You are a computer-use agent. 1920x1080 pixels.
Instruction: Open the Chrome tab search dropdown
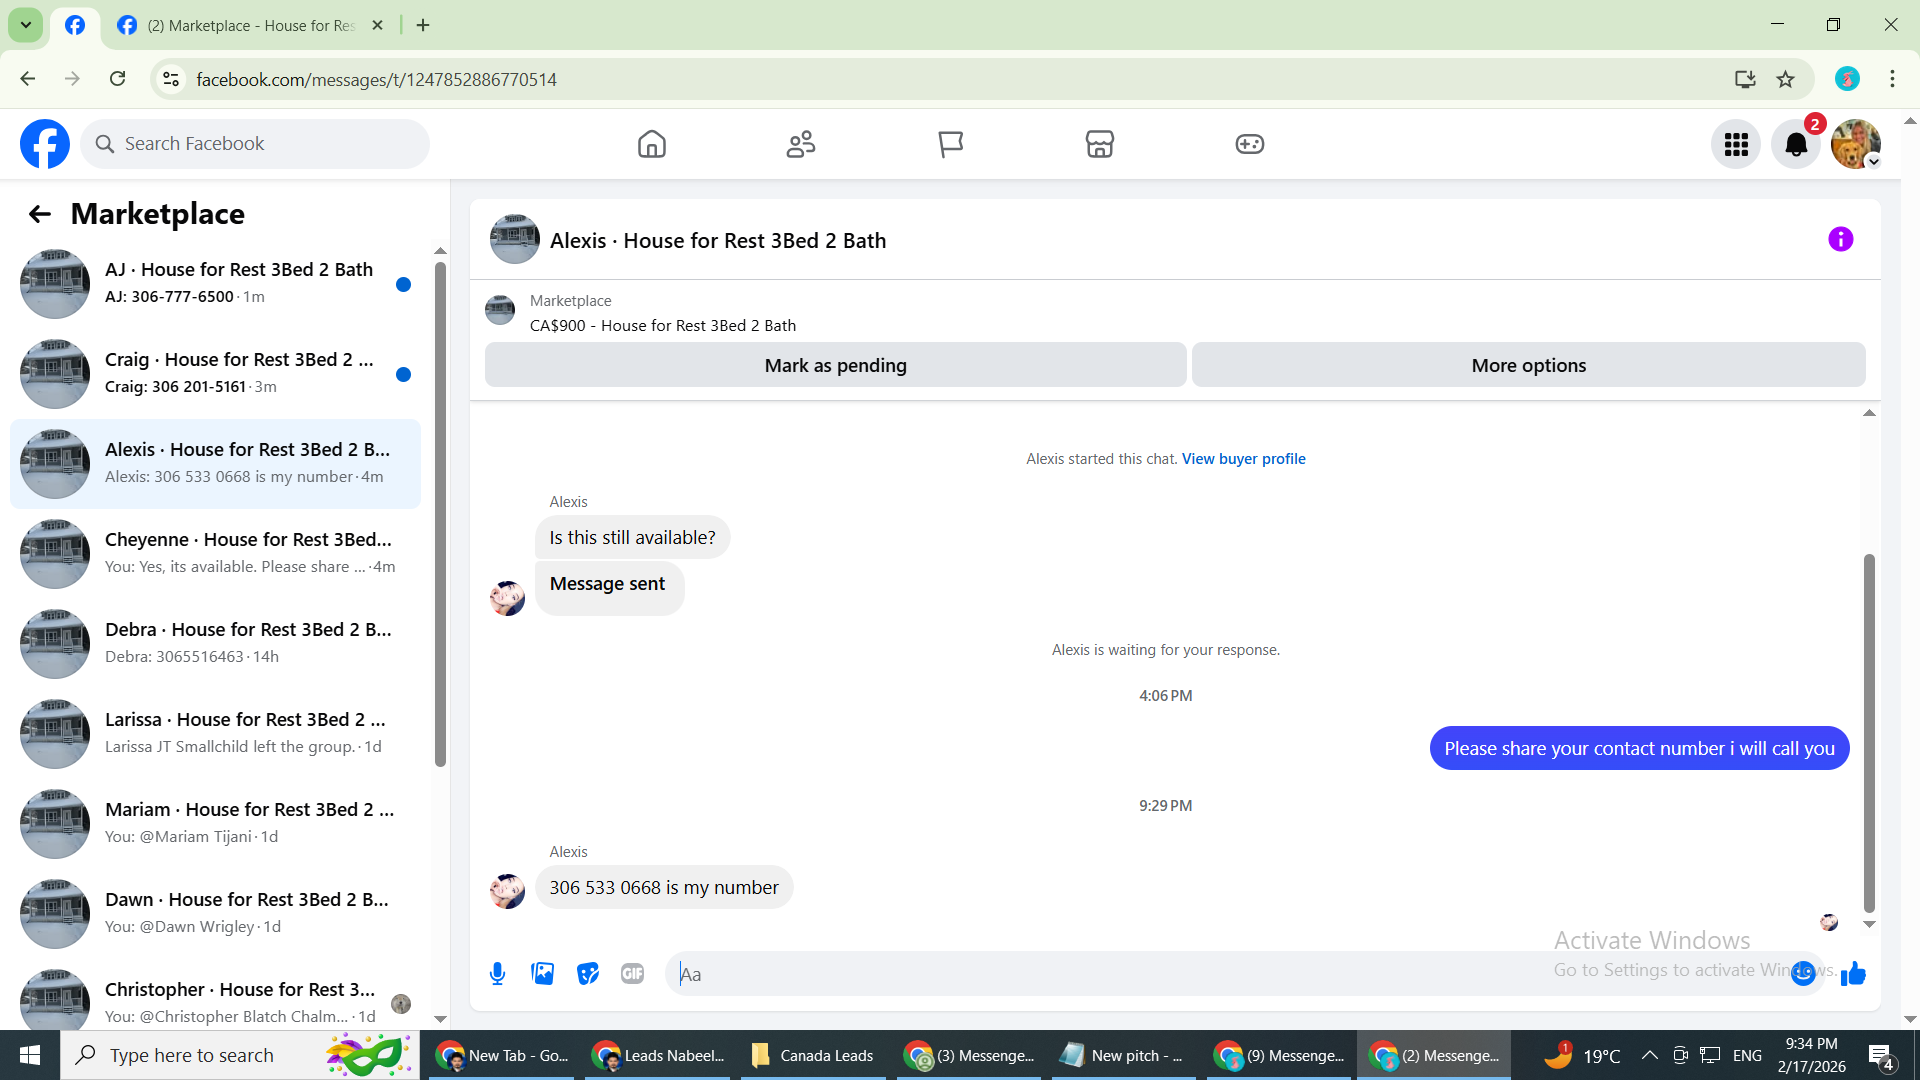pos(26,25)
